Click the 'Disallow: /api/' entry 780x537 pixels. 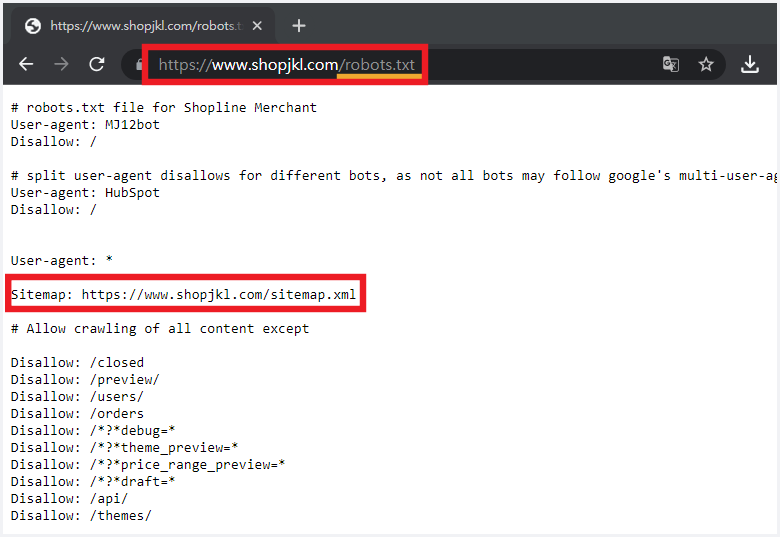click(69, 499)
